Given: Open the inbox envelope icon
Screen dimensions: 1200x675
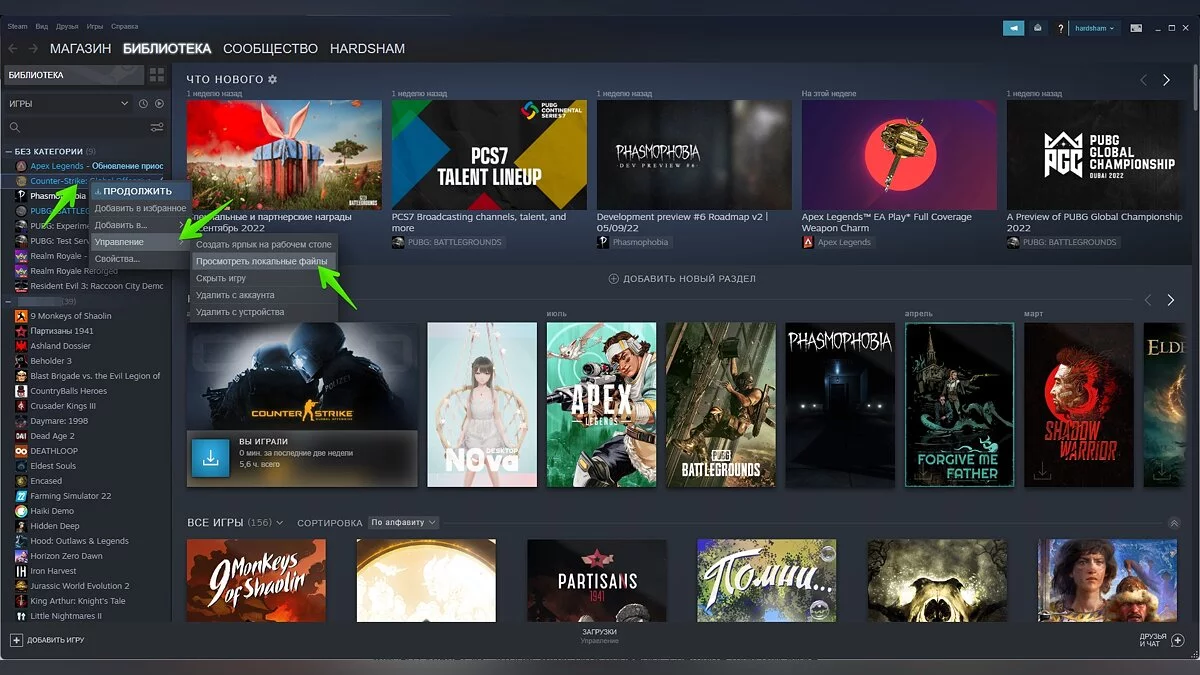Looking at the screenshot, I should tap(1038, 28).
